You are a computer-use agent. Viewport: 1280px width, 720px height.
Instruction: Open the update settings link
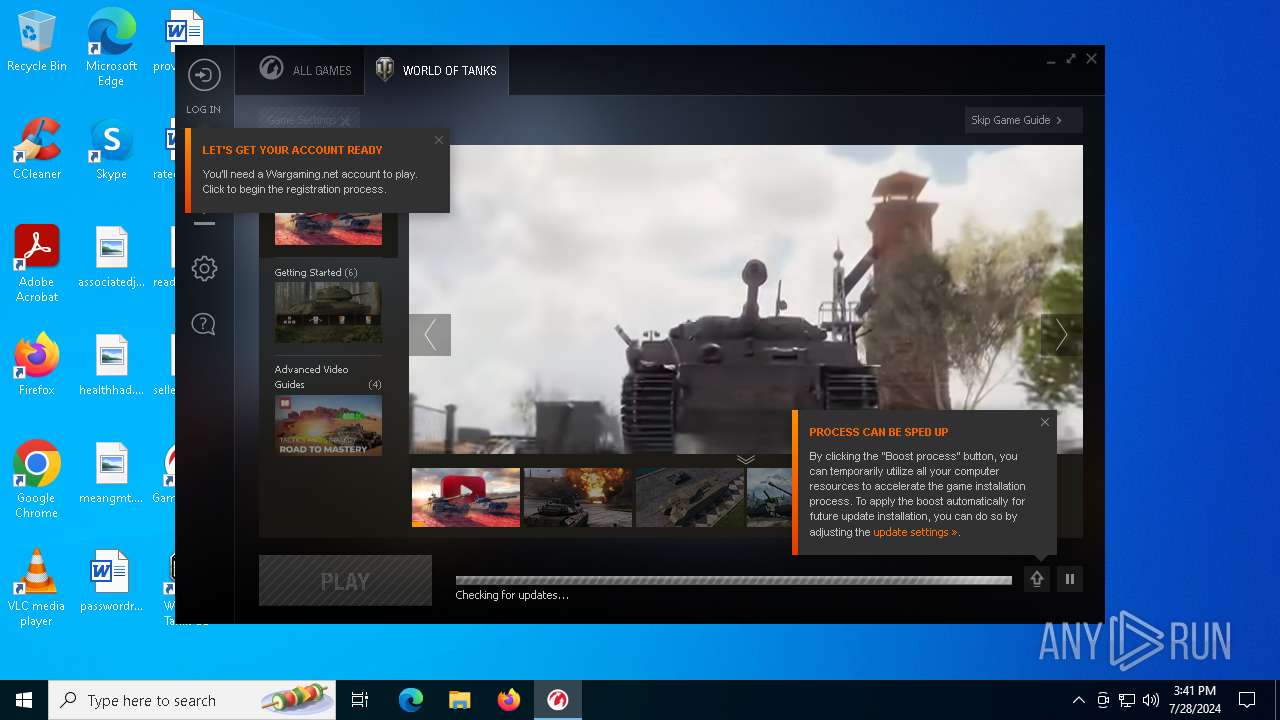[915, 532]
